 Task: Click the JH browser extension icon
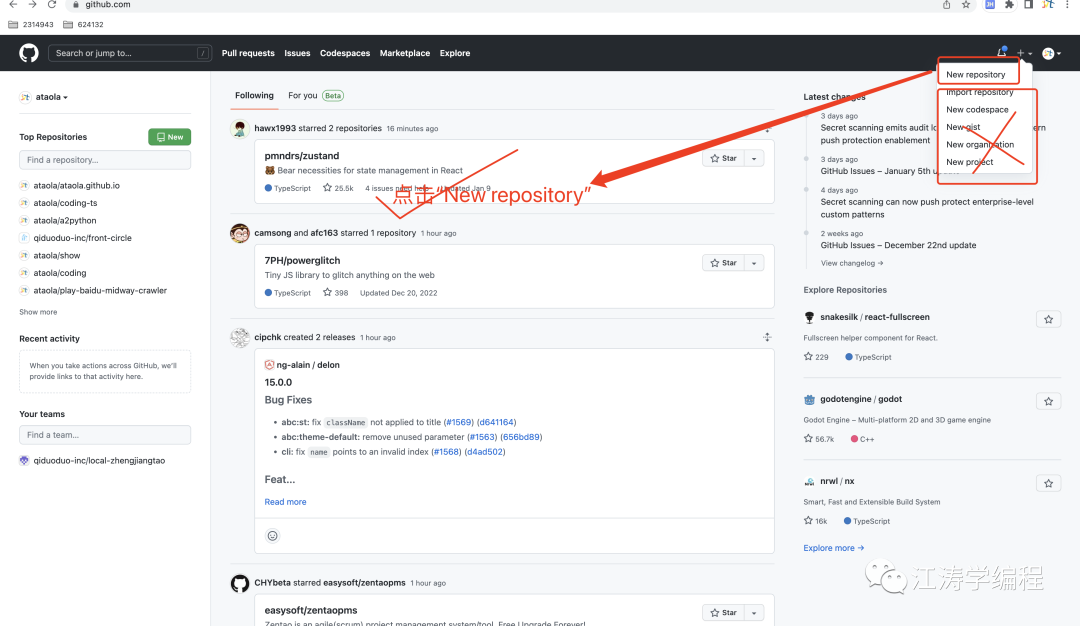click(x=990, y=5)
